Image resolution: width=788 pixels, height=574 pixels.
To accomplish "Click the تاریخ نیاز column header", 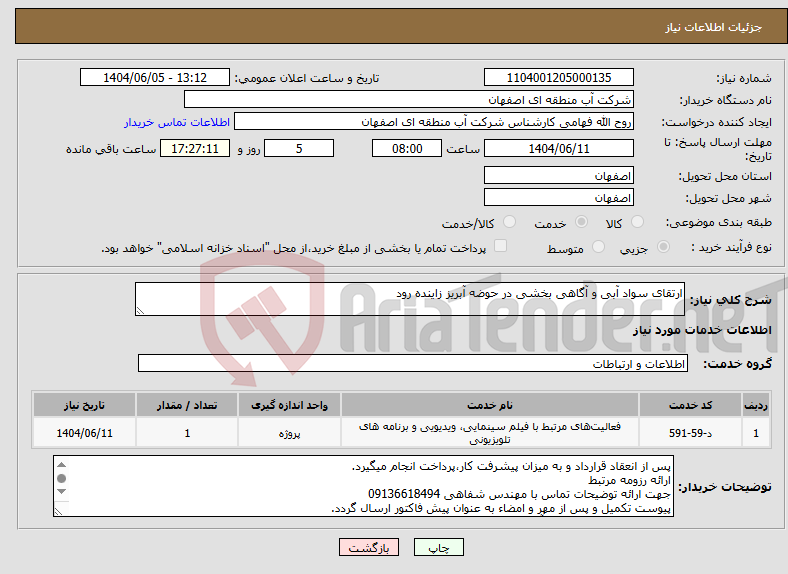I will point(84,405).
